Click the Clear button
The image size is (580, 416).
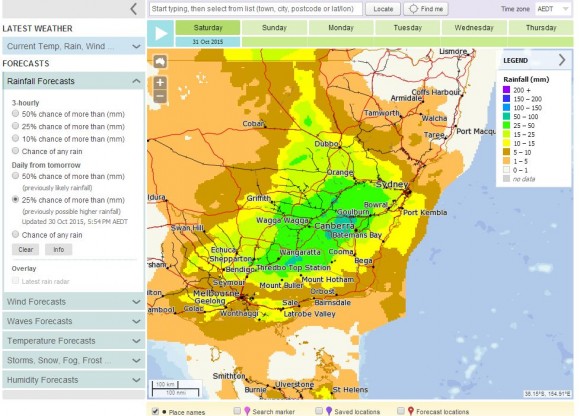click(26, 250)
